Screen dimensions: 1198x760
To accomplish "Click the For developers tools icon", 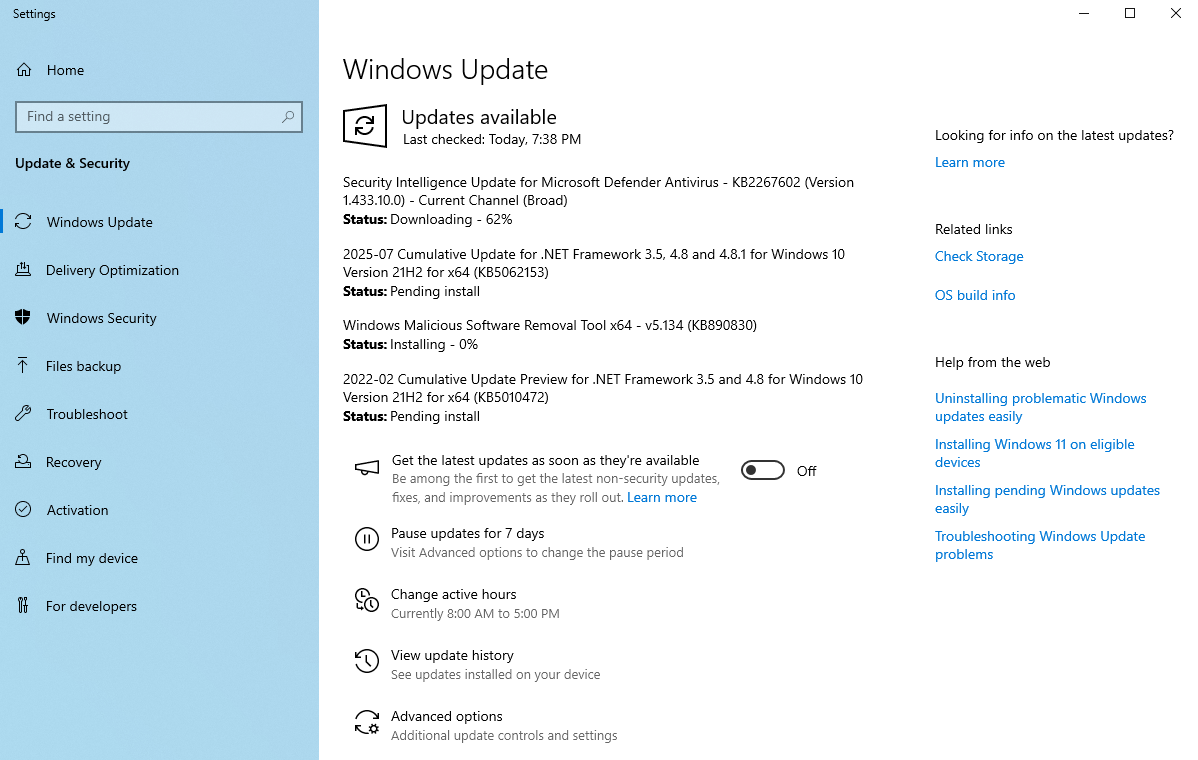I will point(24,606).
